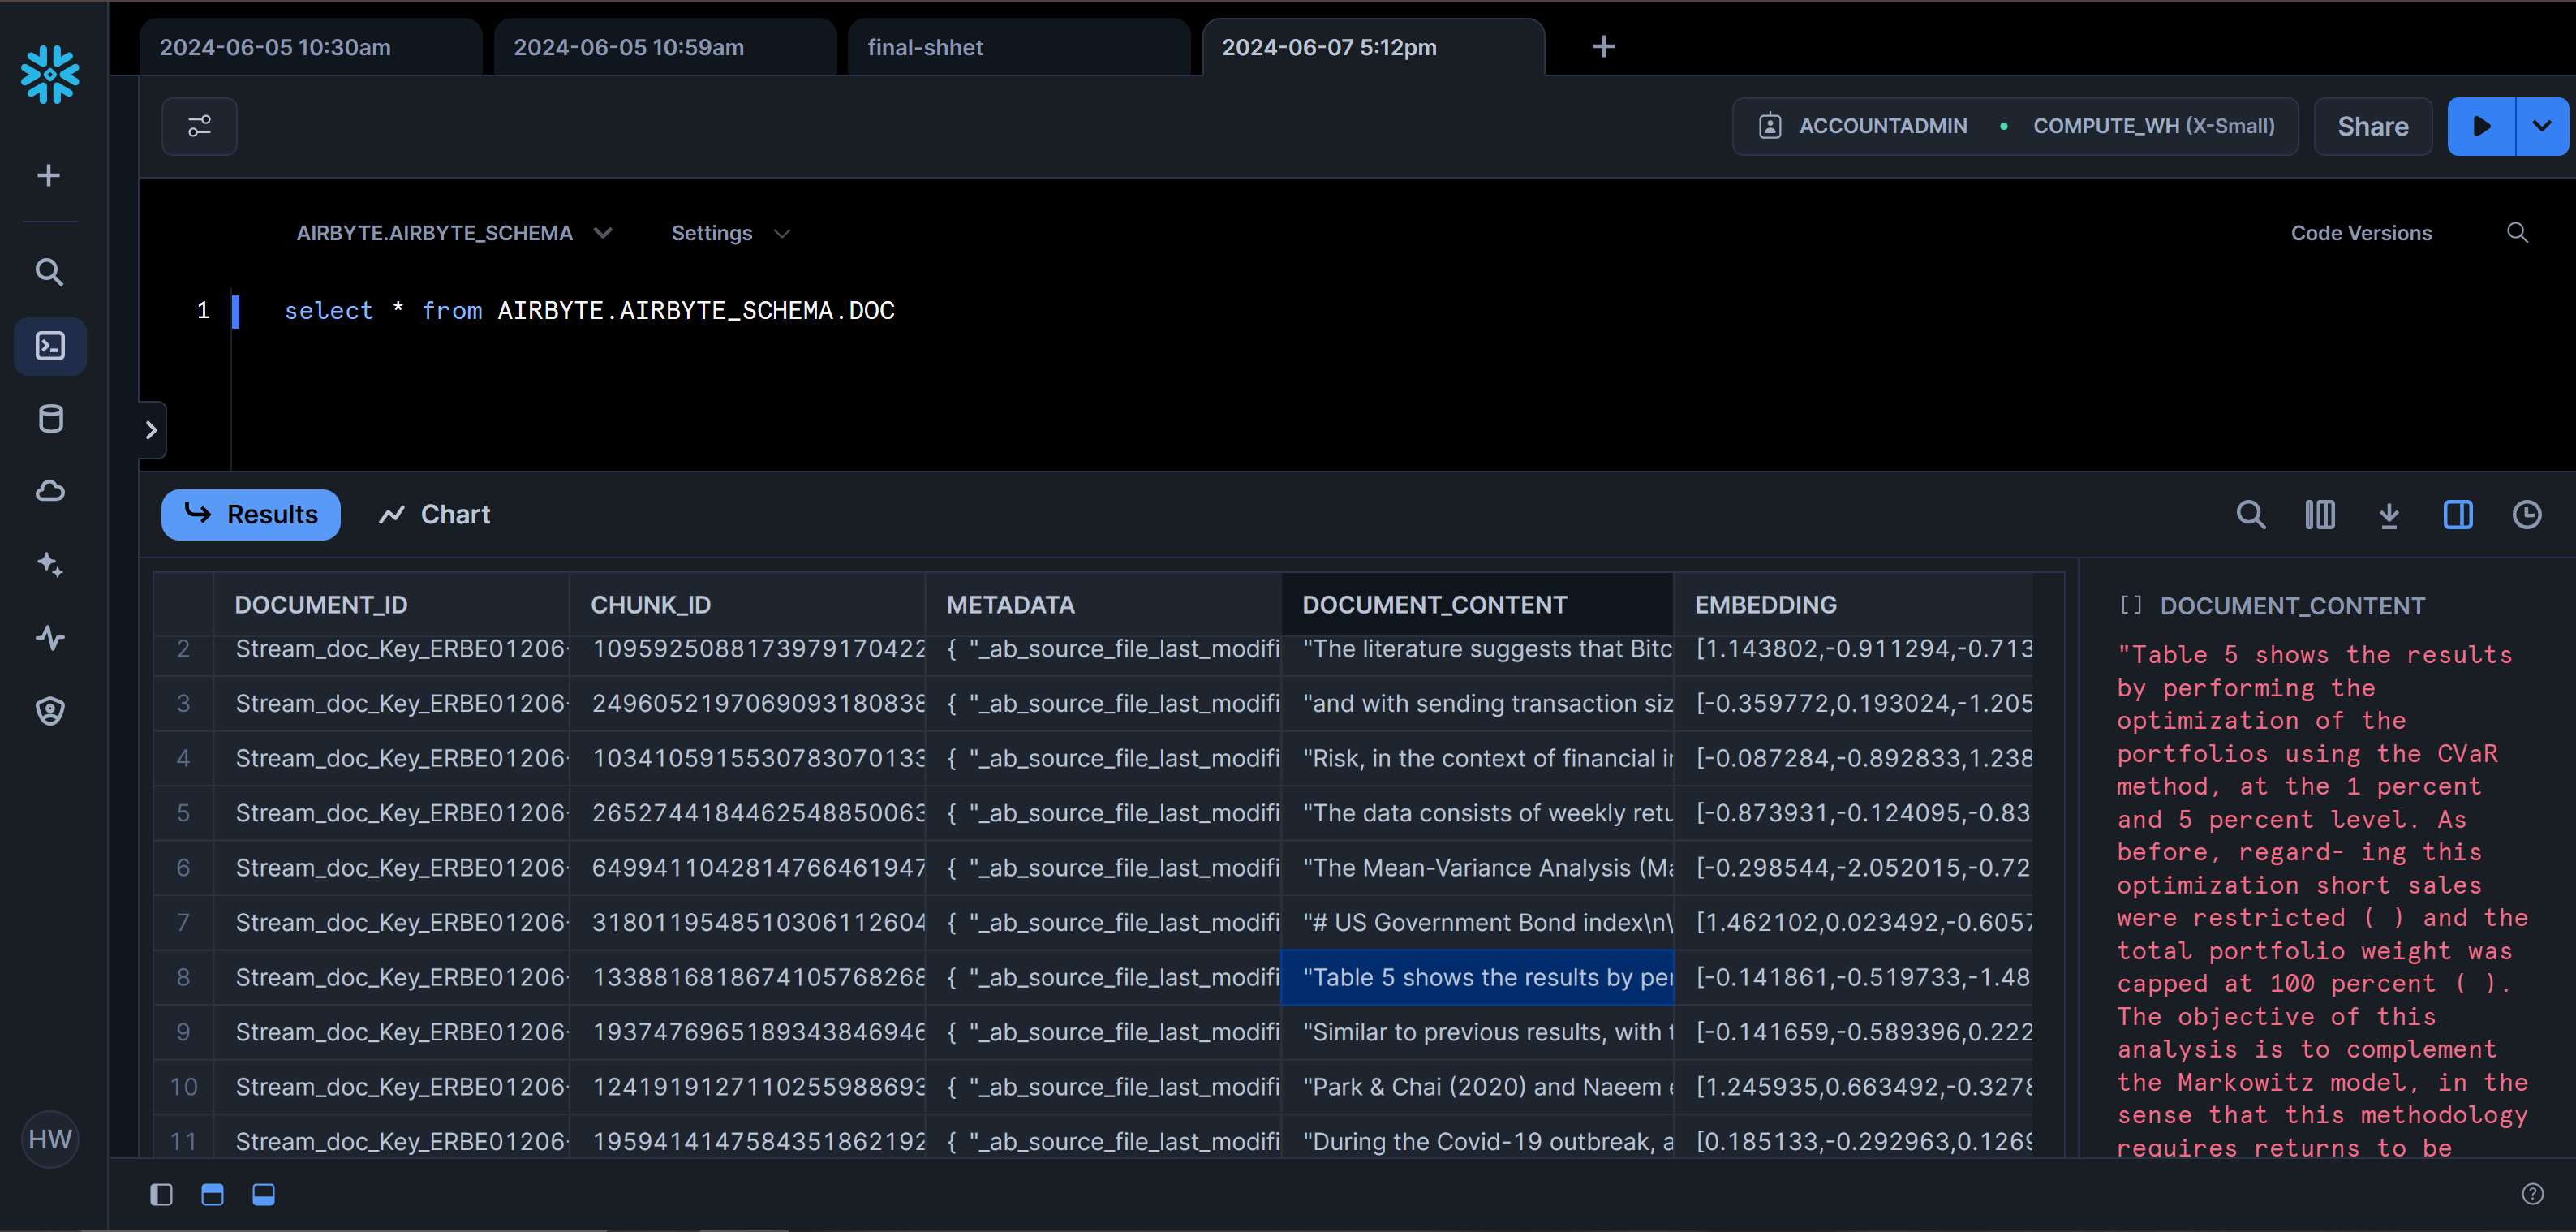Open the query details clock icon

click(2526, 515)
